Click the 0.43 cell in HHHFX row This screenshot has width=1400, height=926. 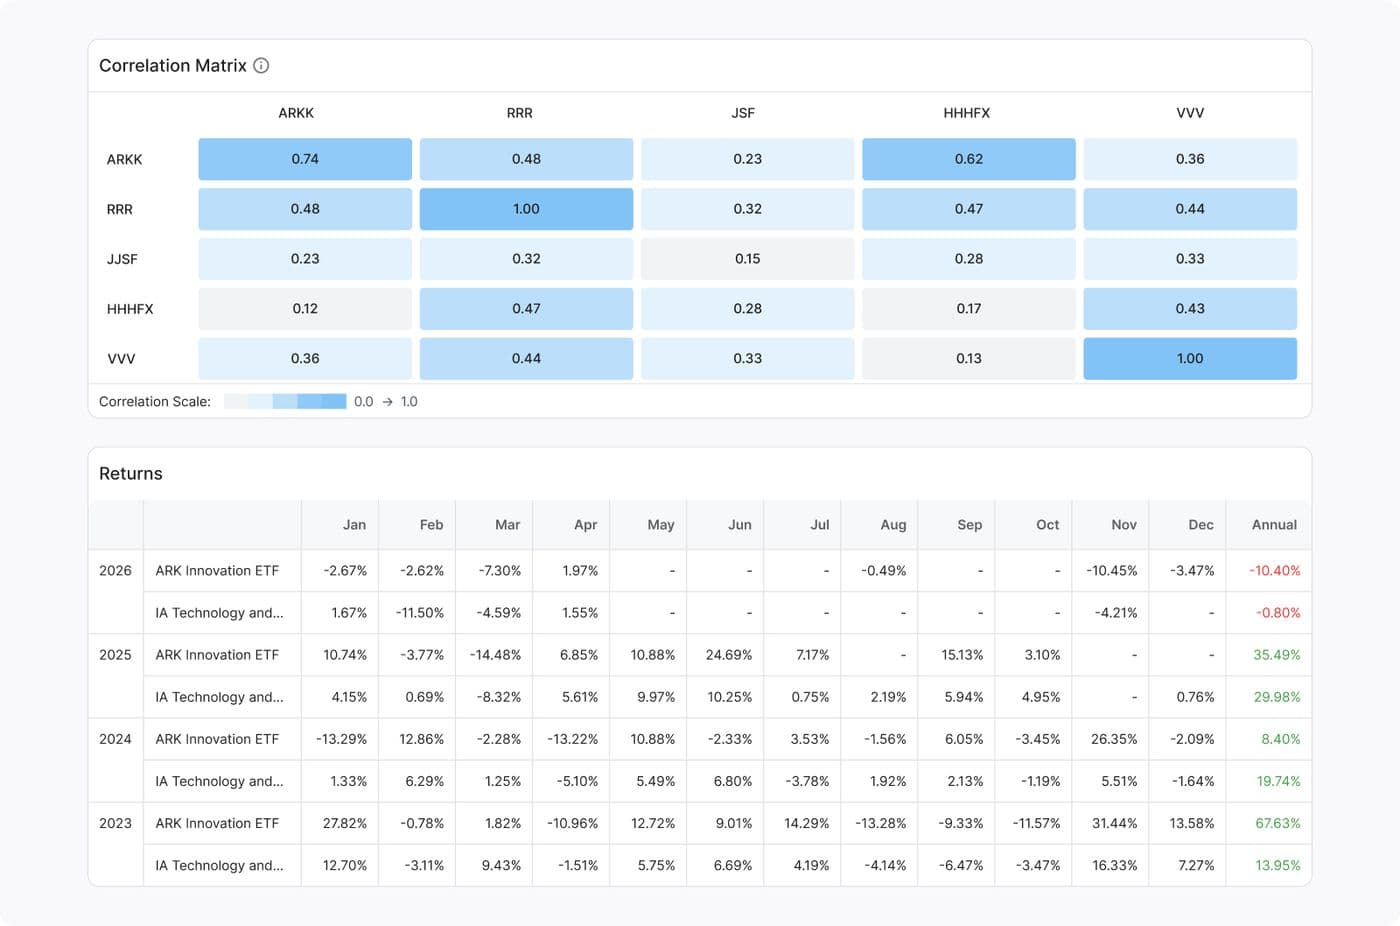coord(1190,309)
